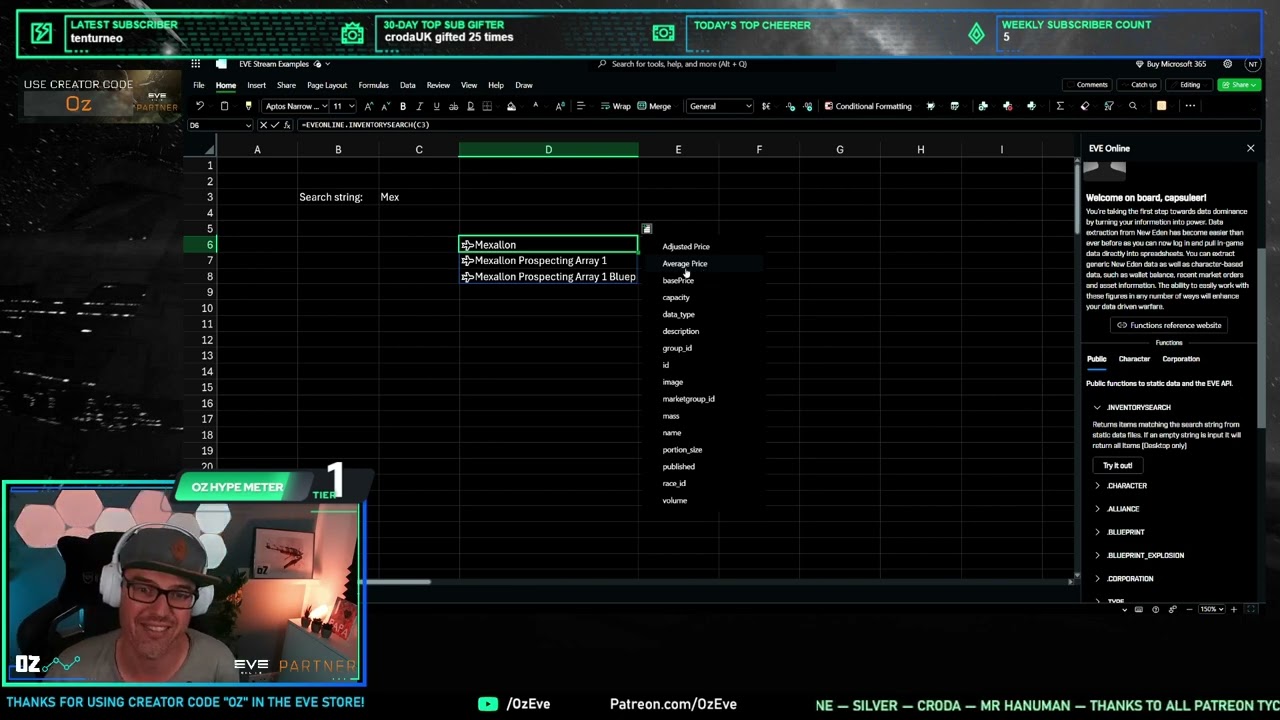Toggle Strikethrough formatting
The width and height of the screenshot is (1280, 720).
[454, 106]
